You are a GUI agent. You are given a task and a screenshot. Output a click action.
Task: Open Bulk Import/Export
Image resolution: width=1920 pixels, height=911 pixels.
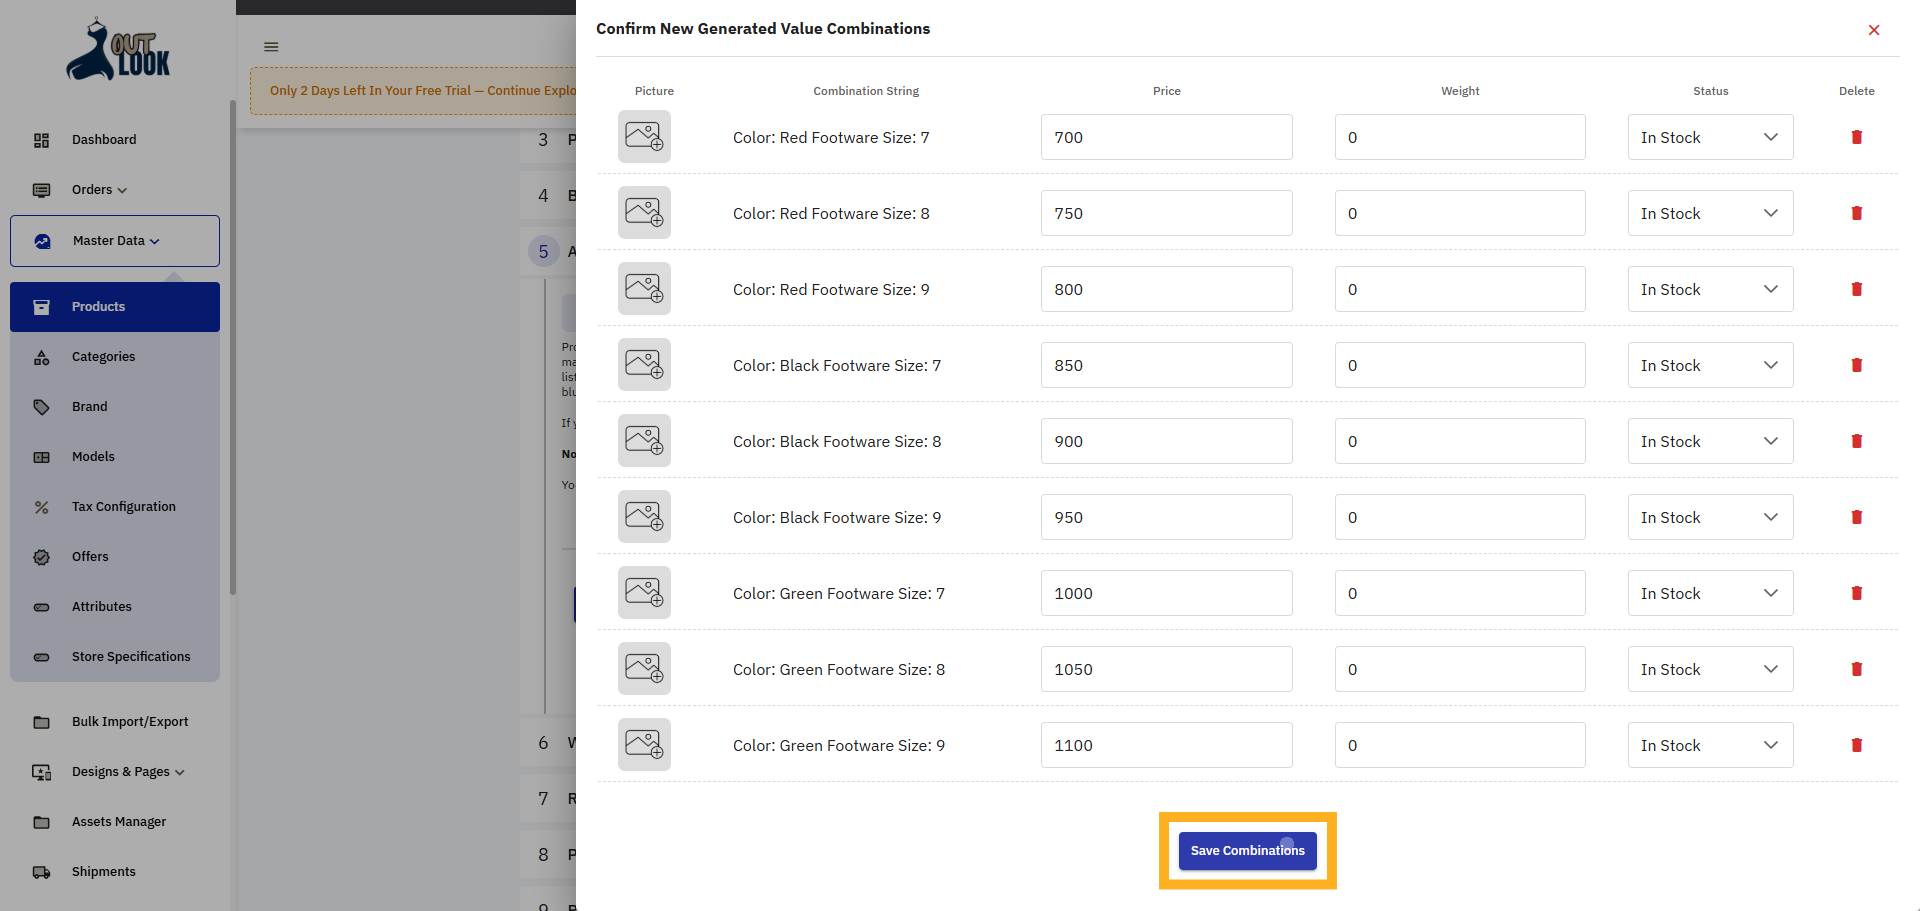click(129, 722)
